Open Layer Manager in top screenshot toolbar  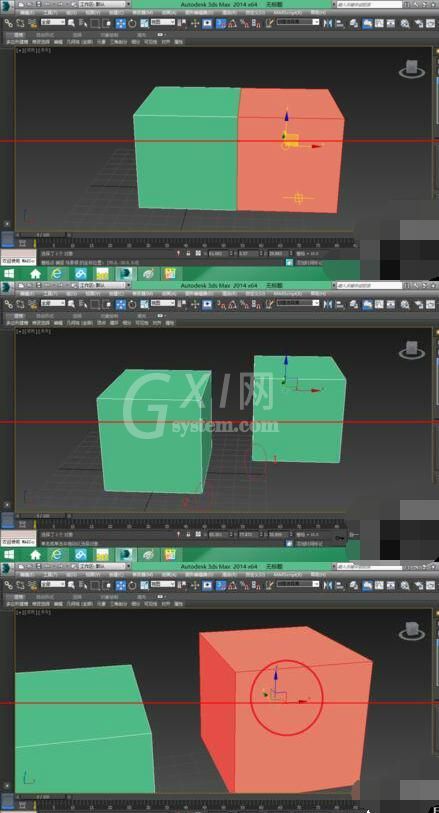click(x=354, y=23)
